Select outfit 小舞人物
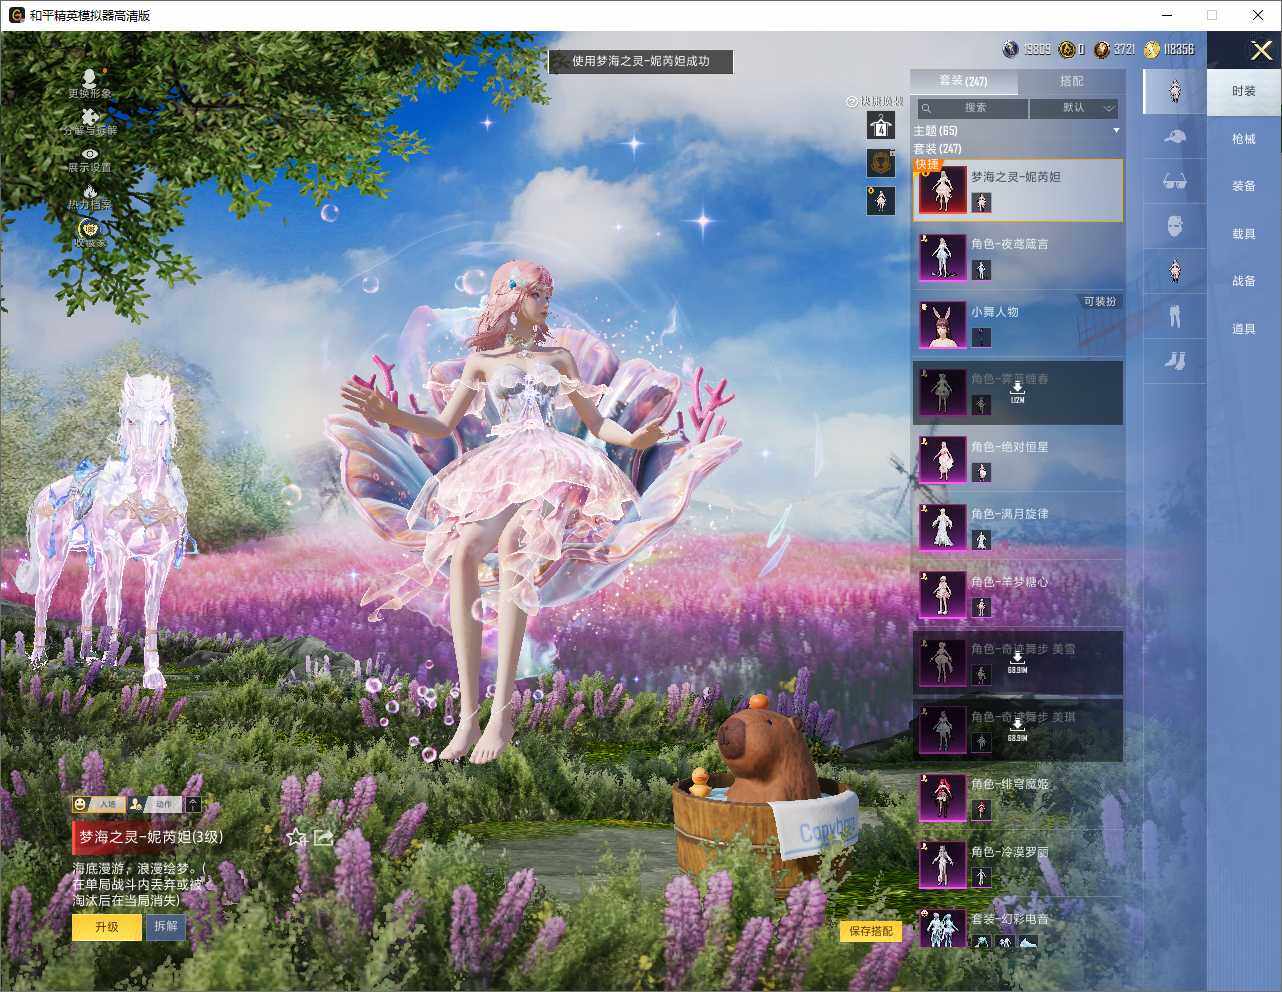This screenshot has width=1282, height=992. (1017, 325)
